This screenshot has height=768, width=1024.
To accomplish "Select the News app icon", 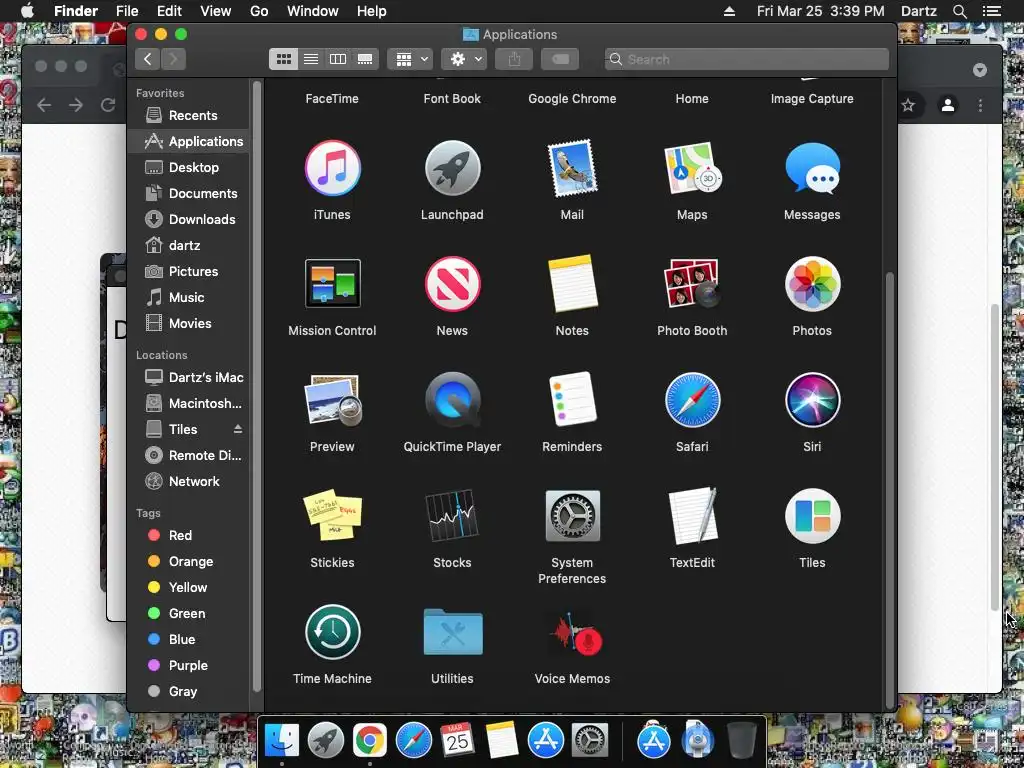I will click(x=453, y=284).
